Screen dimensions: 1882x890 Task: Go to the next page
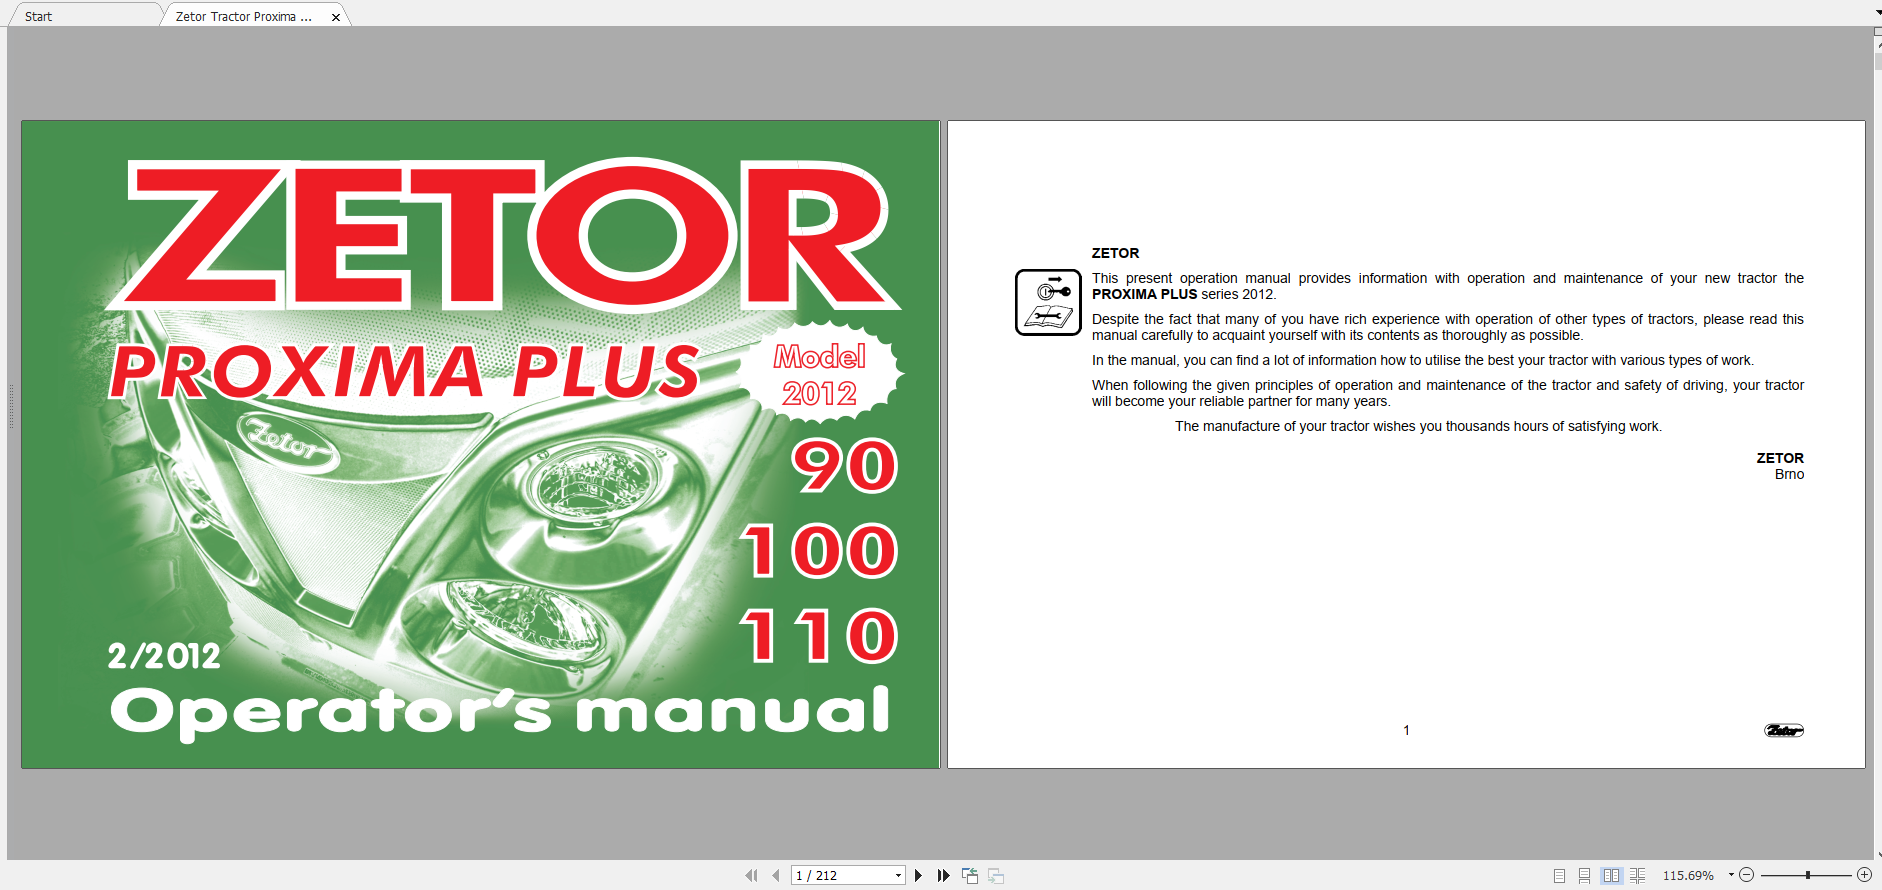[x=918, y=875]
